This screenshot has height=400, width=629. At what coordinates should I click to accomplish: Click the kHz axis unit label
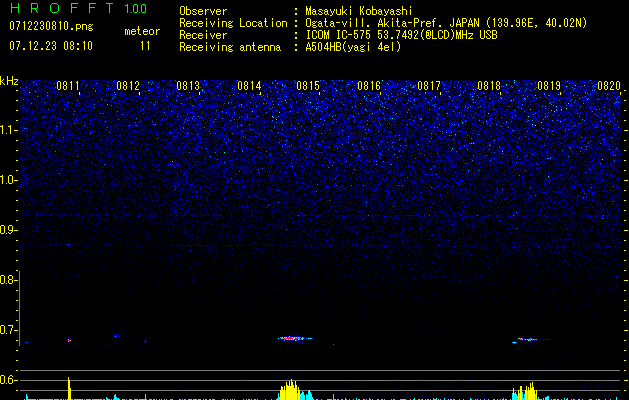9,81
